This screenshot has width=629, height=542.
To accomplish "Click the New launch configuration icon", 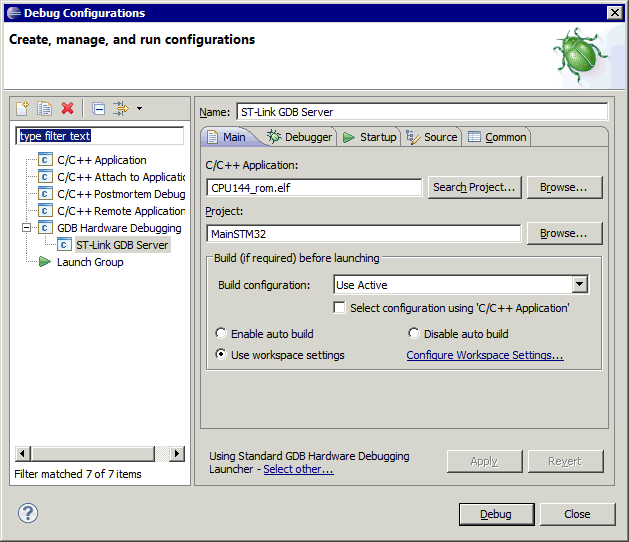I will [x=23, y=108].
